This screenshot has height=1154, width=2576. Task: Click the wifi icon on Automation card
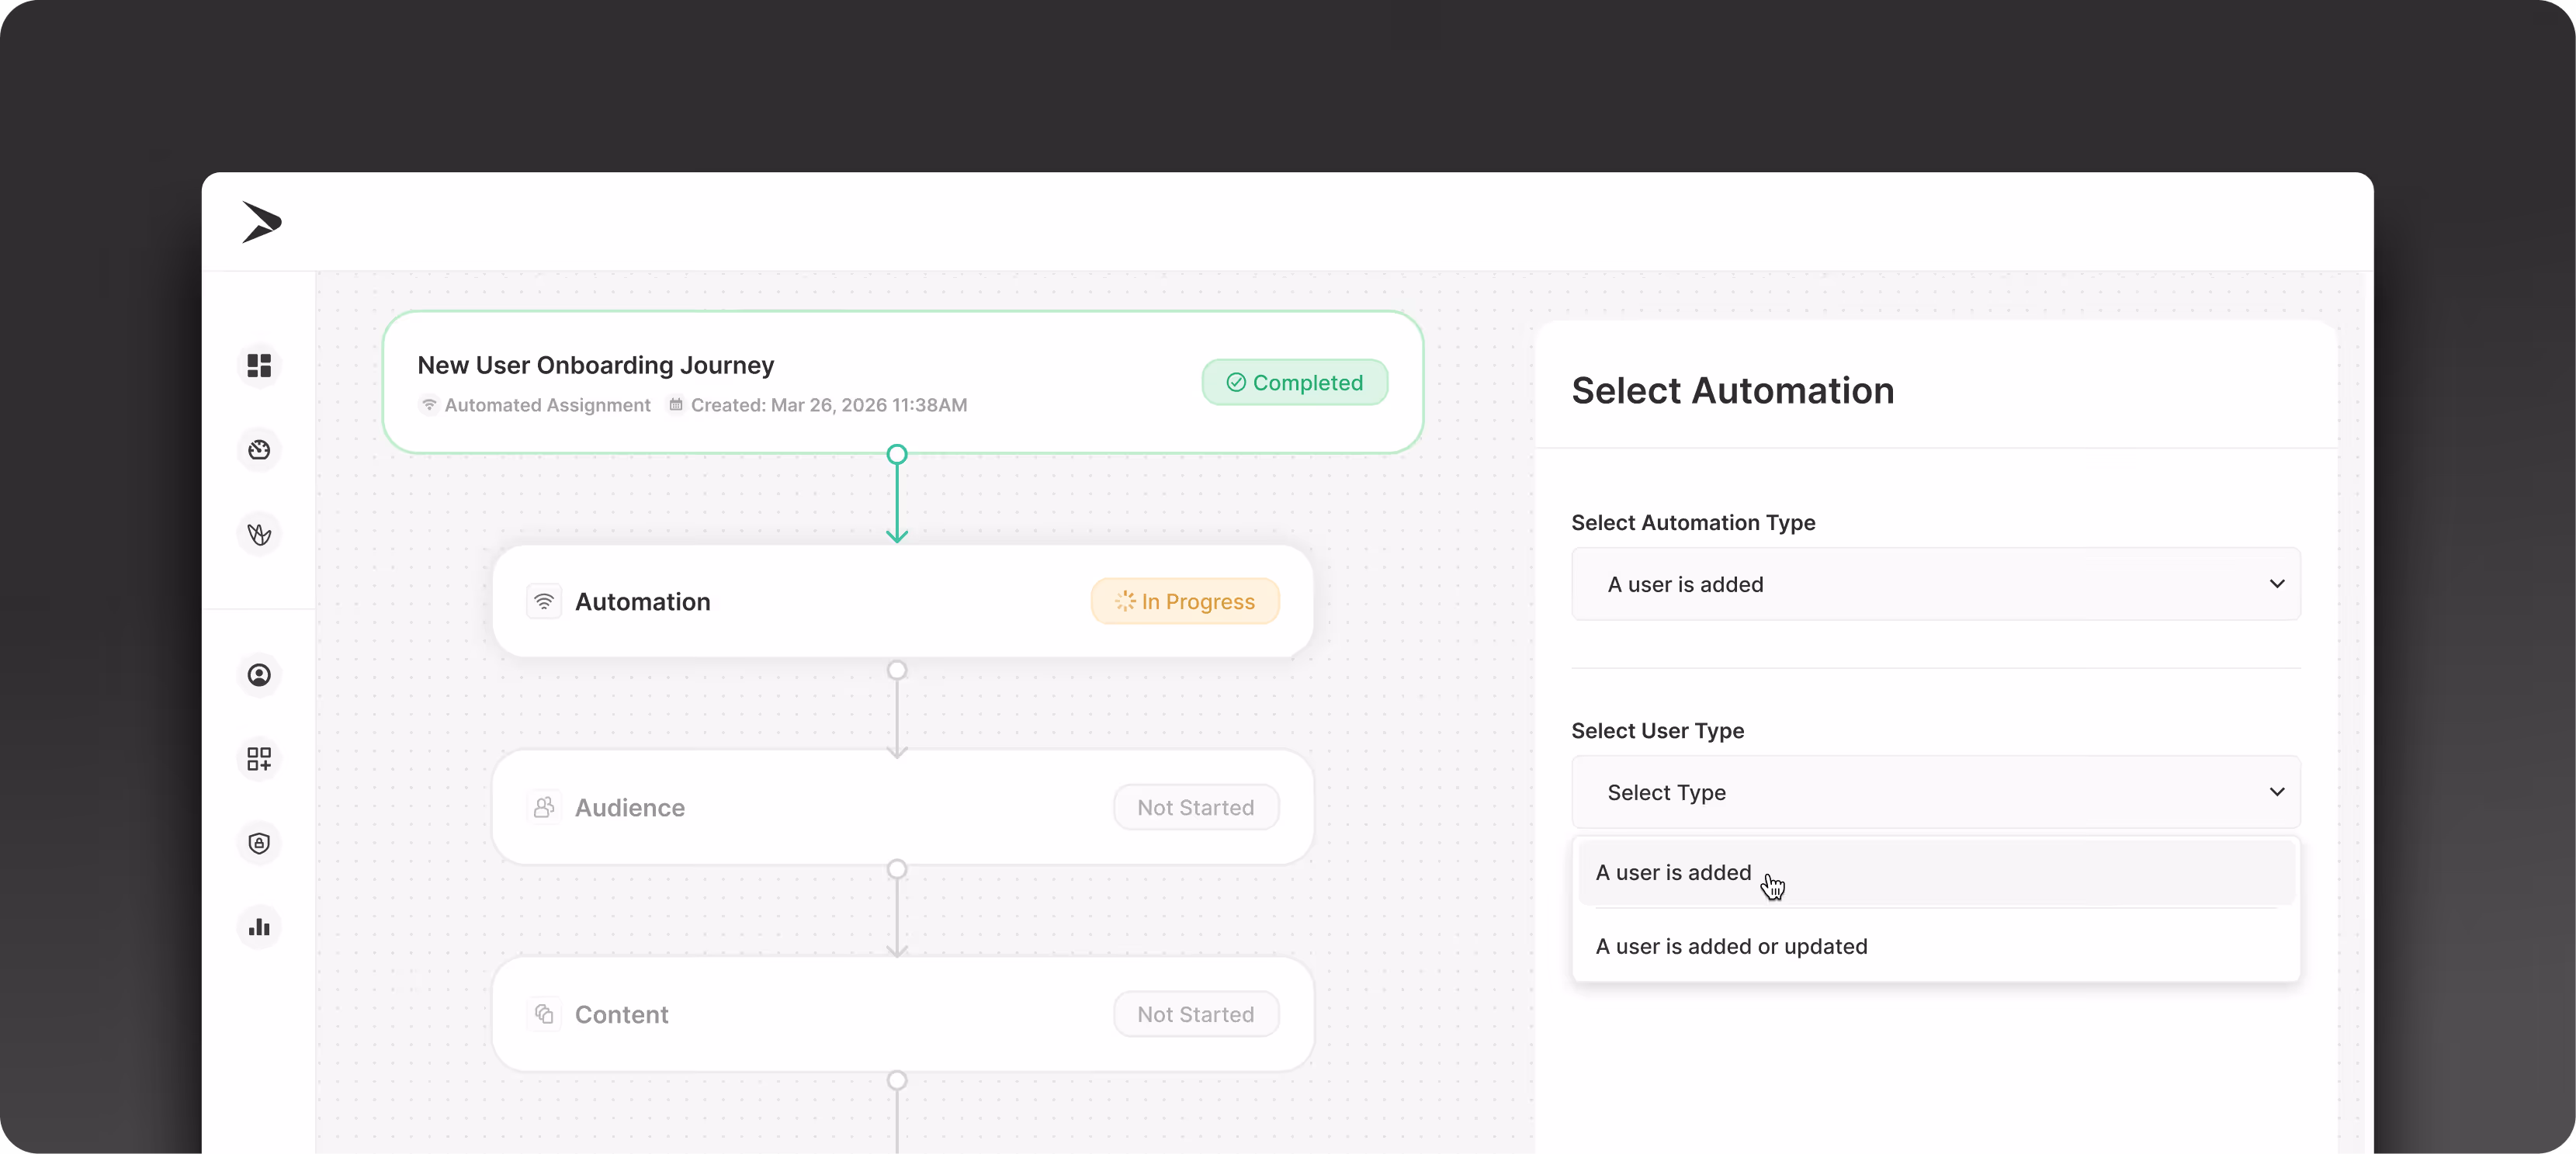544,601
